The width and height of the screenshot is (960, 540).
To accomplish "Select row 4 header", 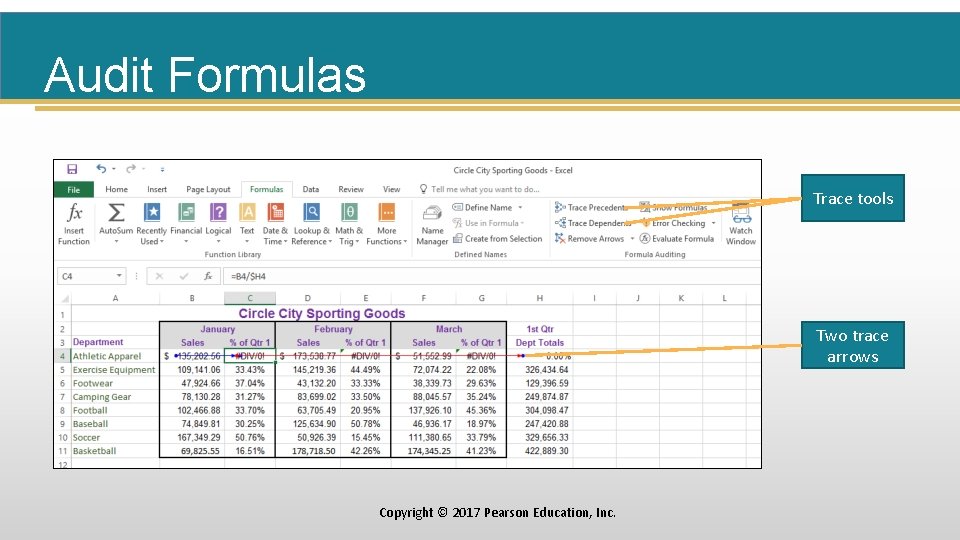I will 62,356.
